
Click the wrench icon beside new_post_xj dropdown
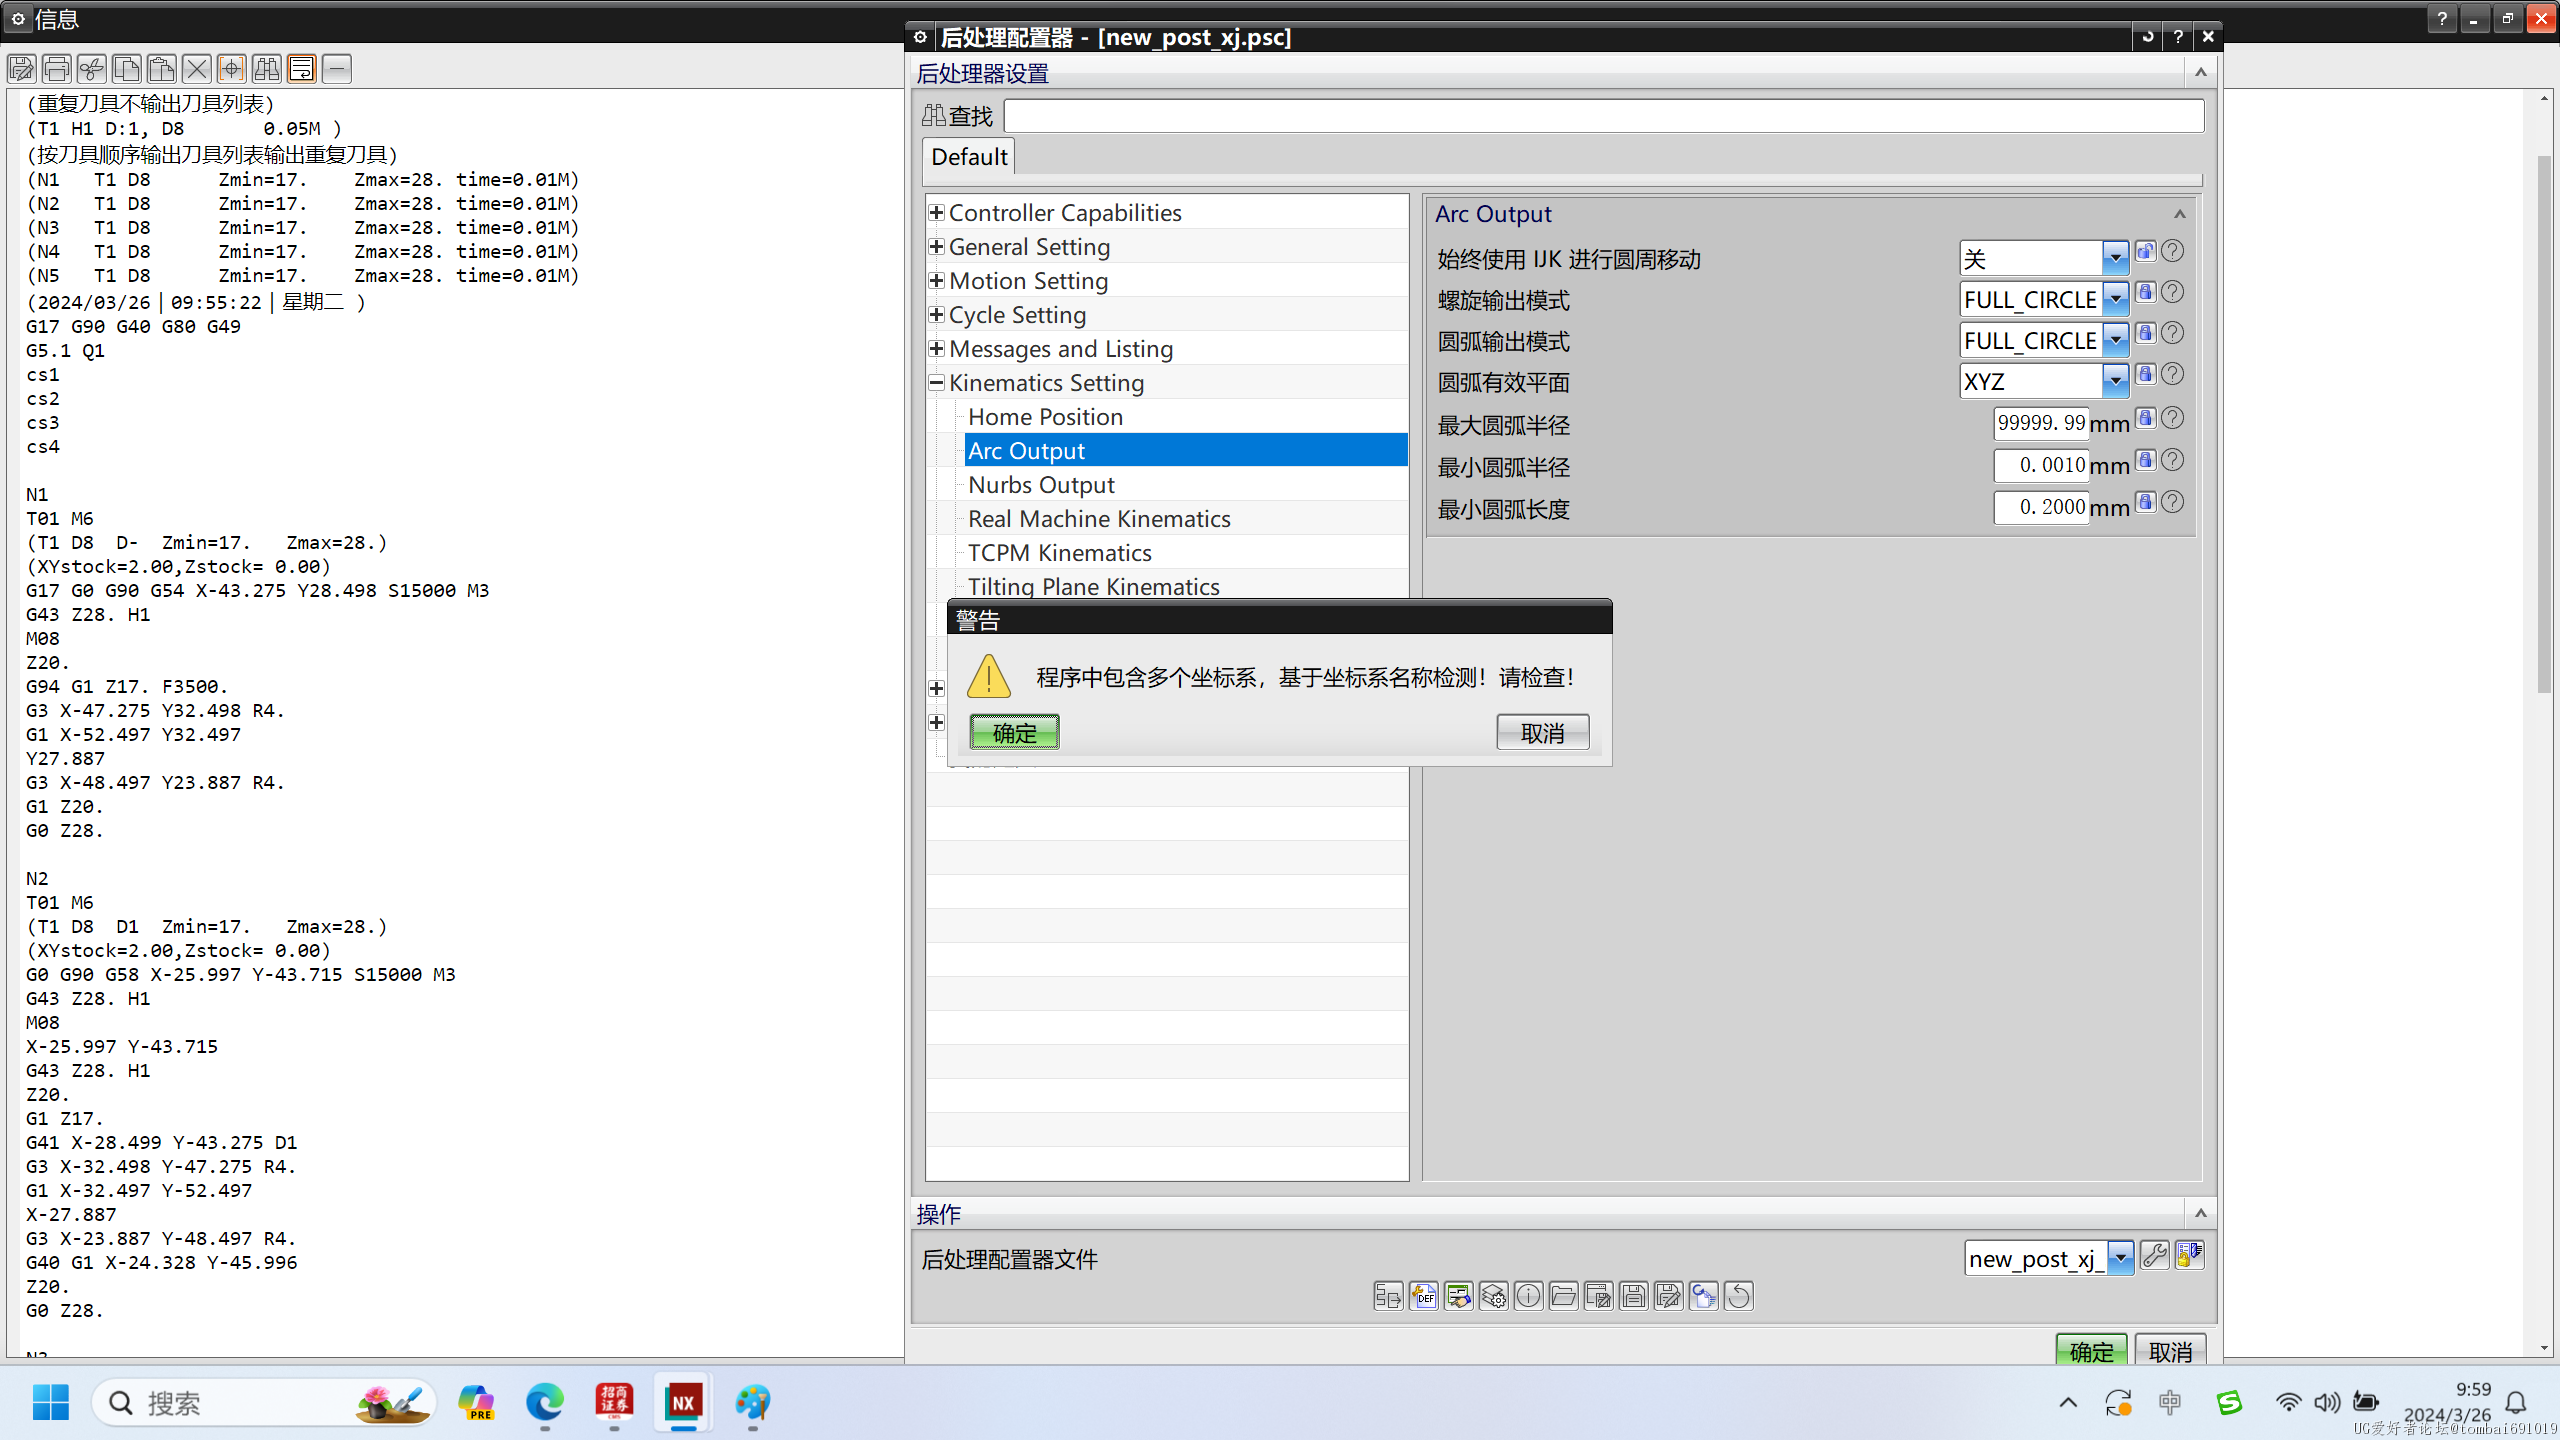coord(2155,1256)
